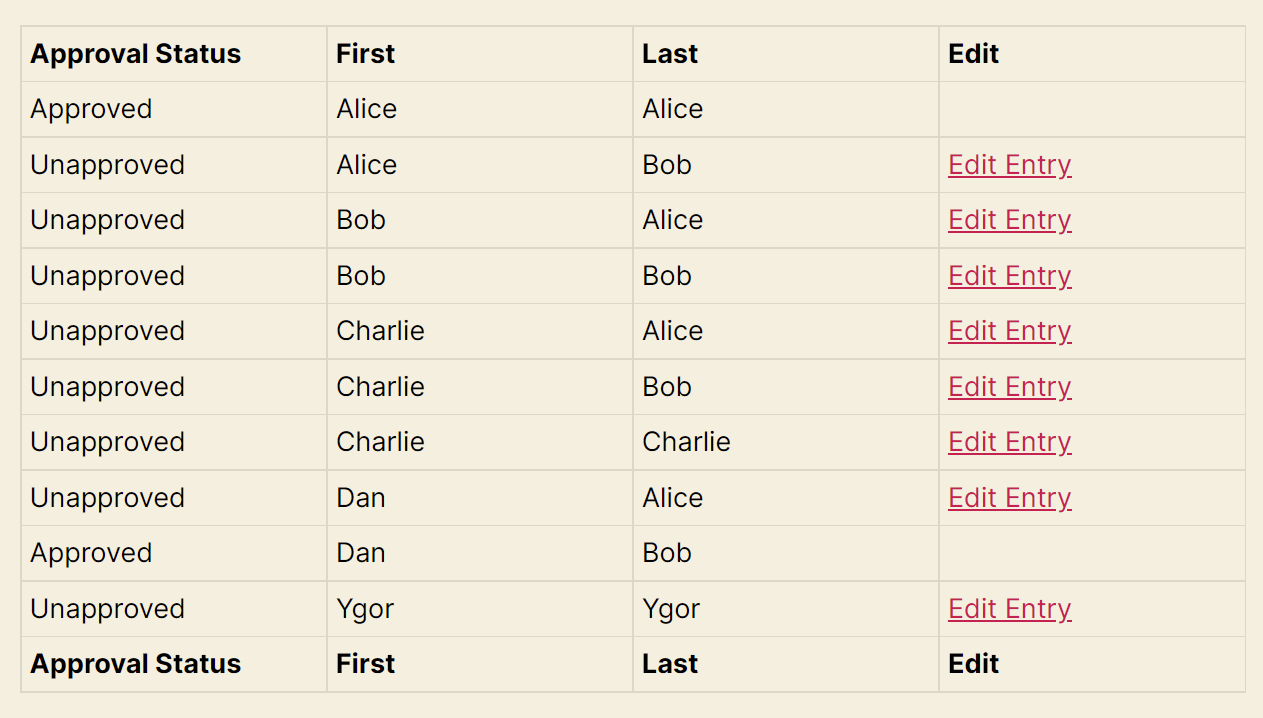Screen dimensions: 1263x718
Task: Click the first name Ygor cell
Action: click(365, 609)
